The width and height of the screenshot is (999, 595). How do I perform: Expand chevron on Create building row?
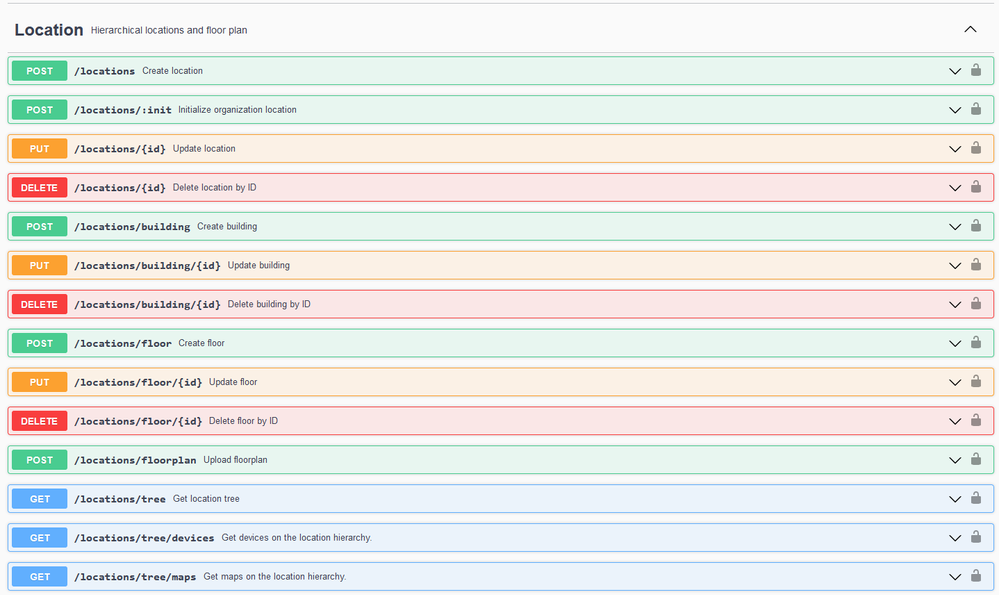click(x=955, y=227)
